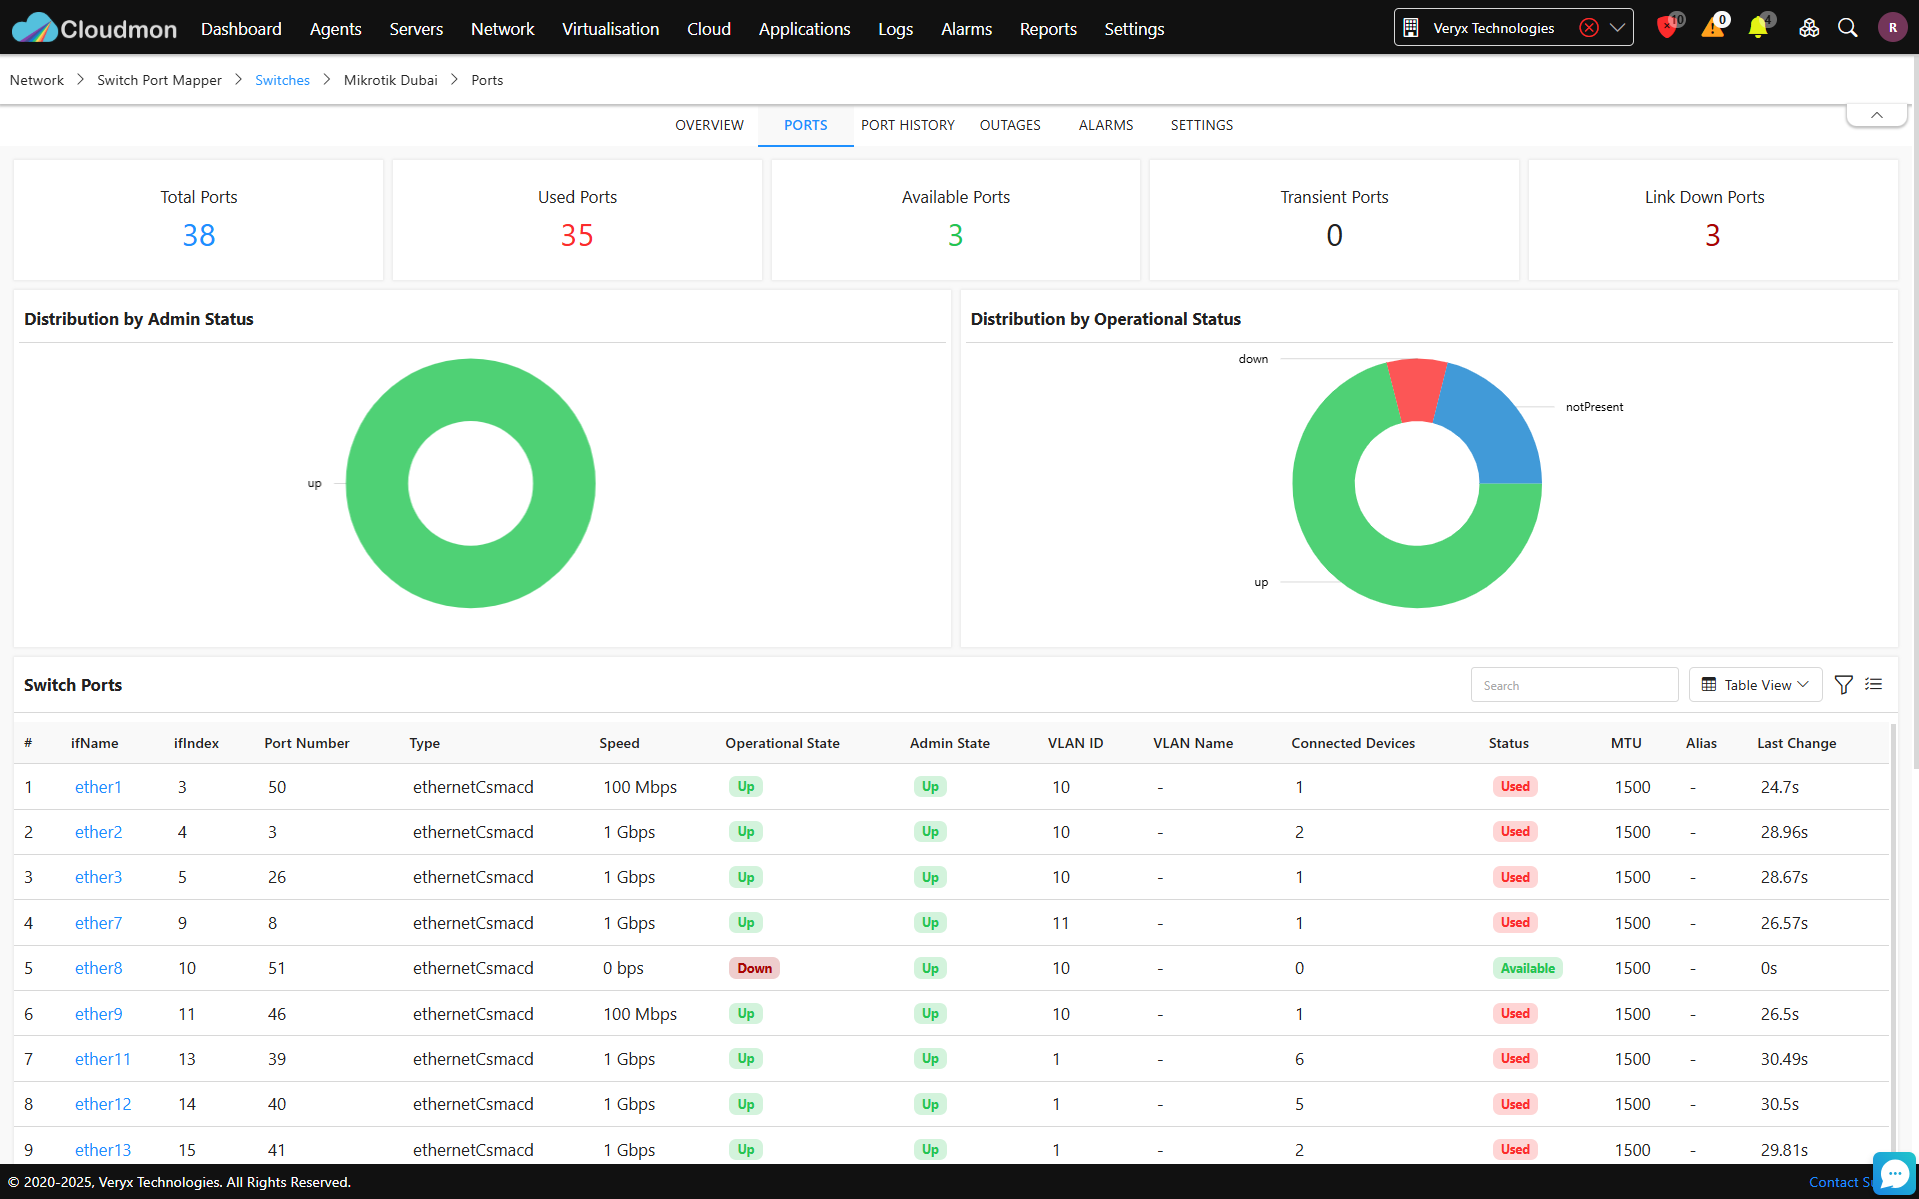Select the PORTS tab
The height and width of the screenshot is (1199, 1919).
pos(805,125)
